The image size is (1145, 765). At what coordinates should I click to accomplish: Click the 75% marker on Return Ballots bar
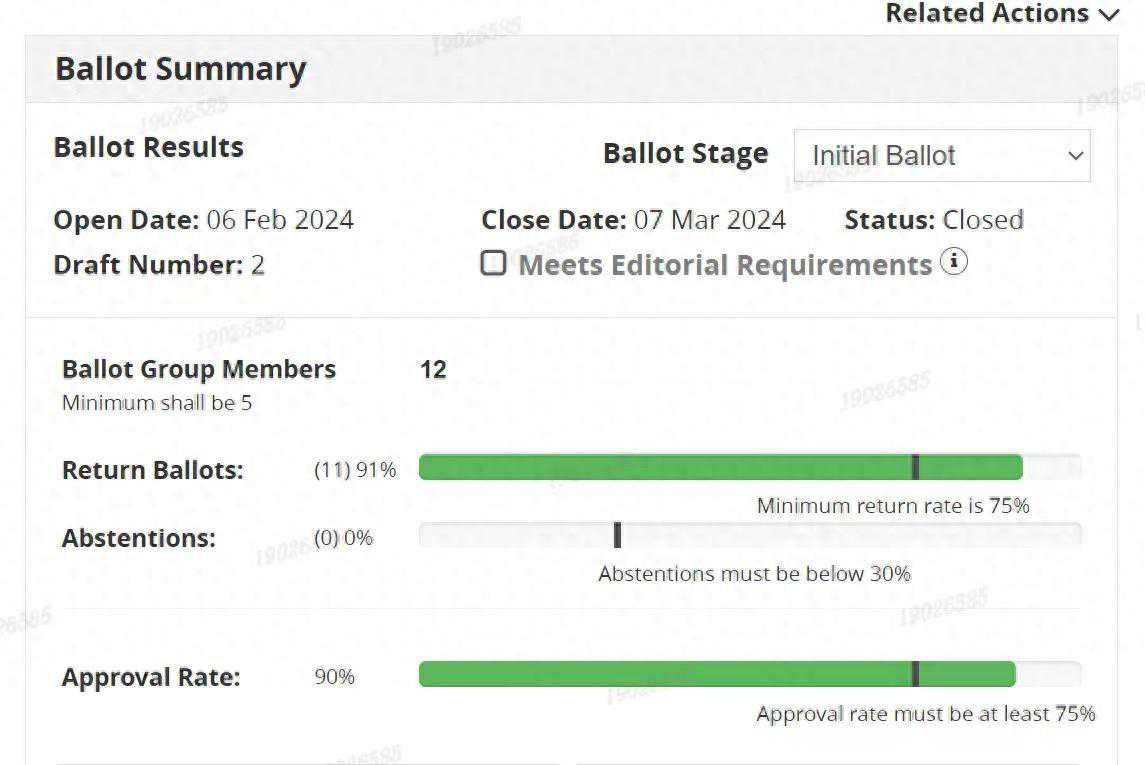pos(915,467)
